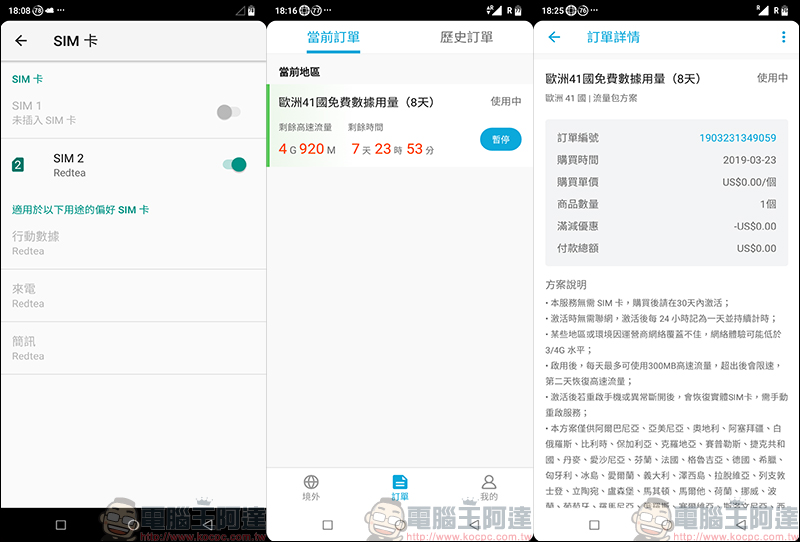Viewport: 800px width, 542px height.
Task: Tap the 當前地區 section label
Action: (299, 72)
